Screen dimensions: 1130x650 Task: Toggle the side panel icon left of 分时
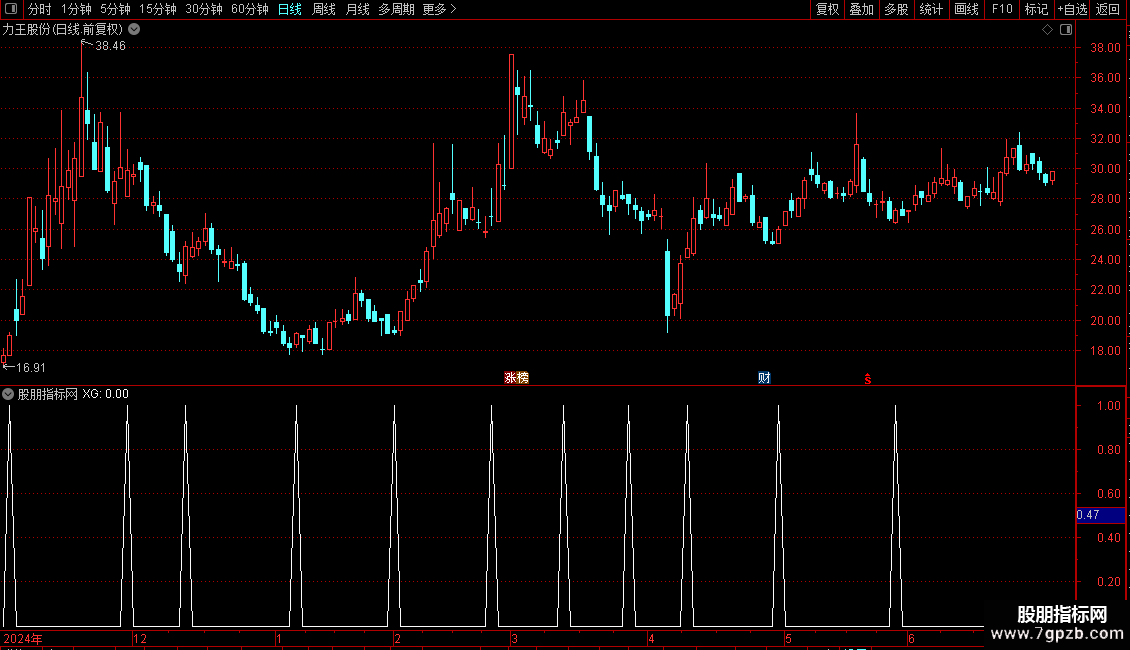coord(11,9)
